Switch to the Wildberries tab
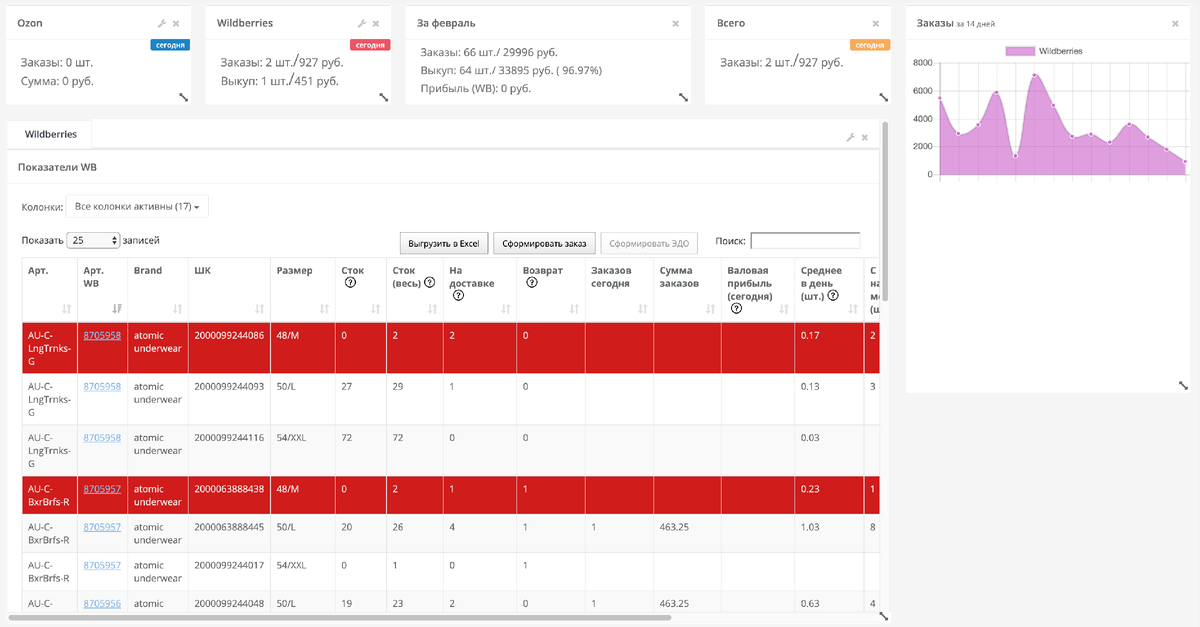Viewport: 1200px width, 627px height. (51, 133)
